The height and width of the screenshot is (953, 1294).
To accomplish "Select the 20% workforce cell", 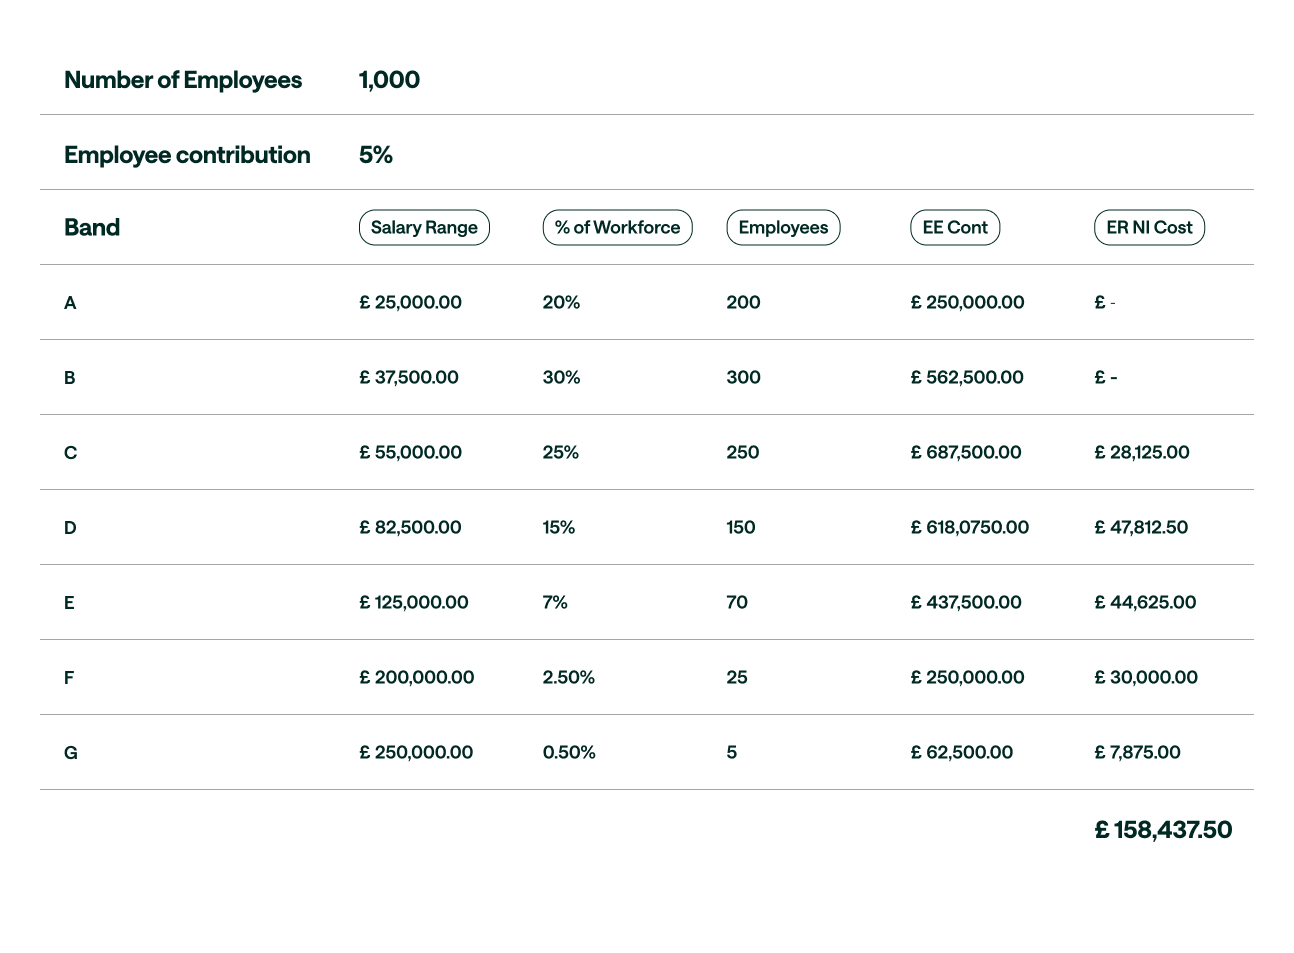I will [561, 302].
